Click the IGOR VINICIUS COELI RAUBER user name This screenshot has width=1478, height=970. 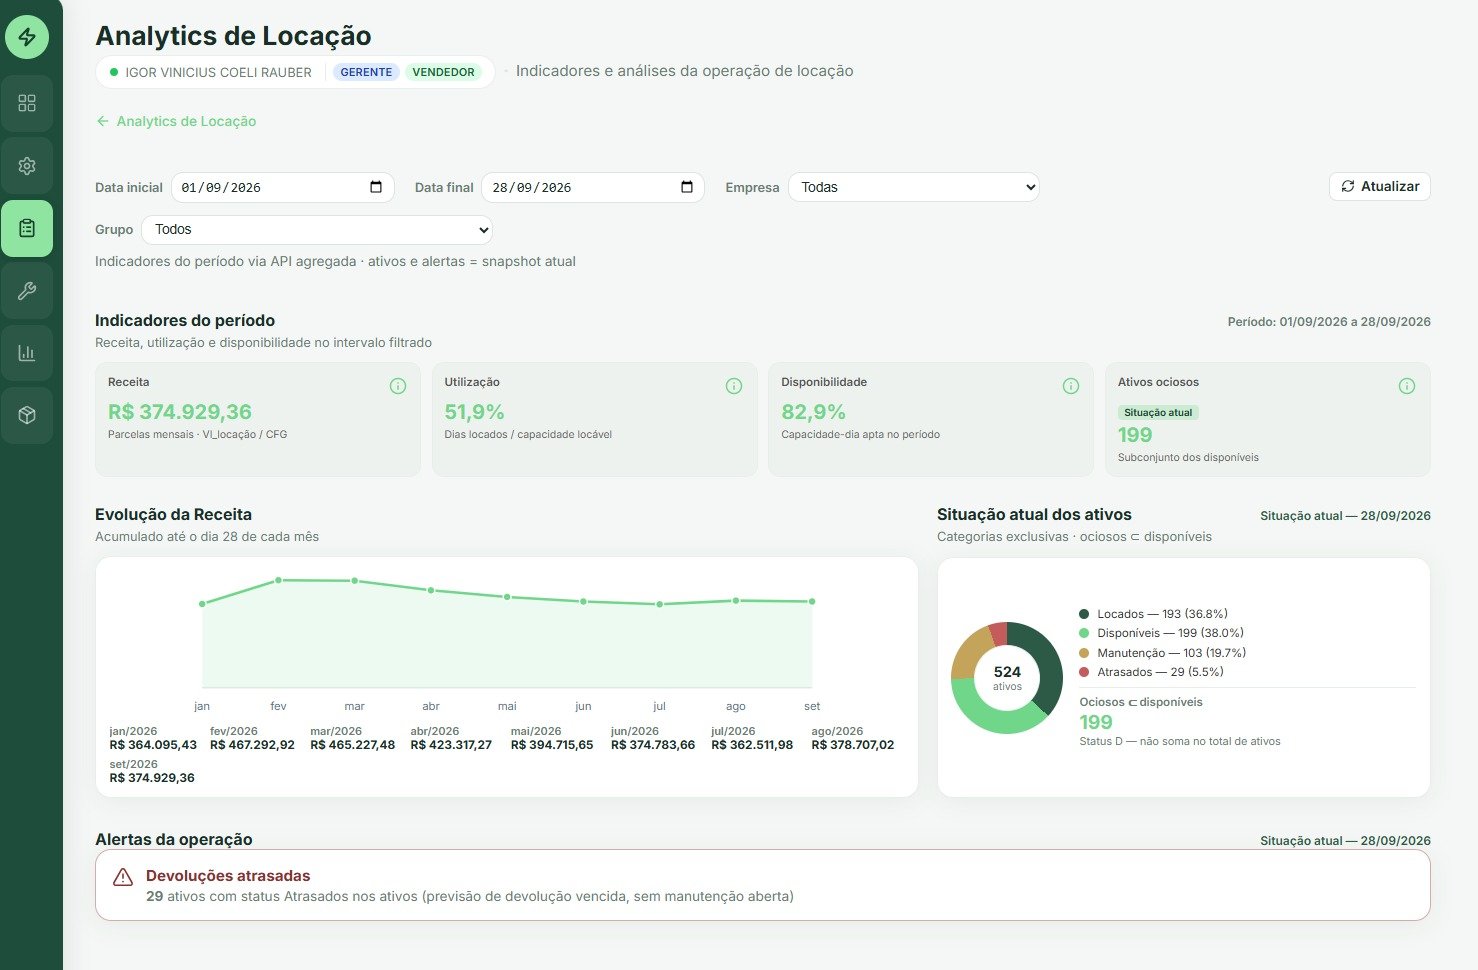218,72
